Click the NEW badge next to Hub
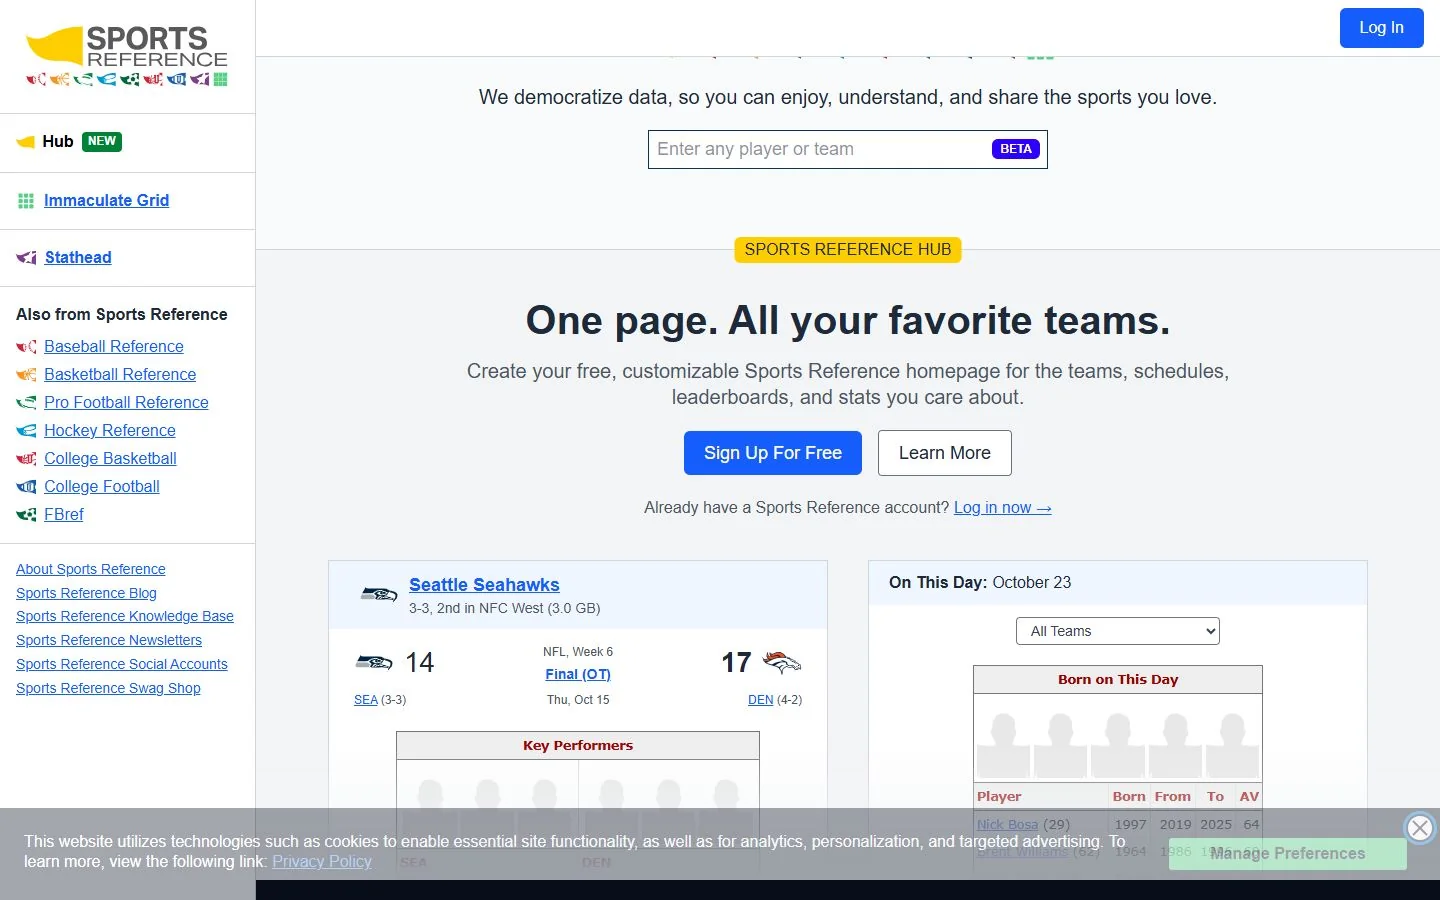 (x=102, y=142)
